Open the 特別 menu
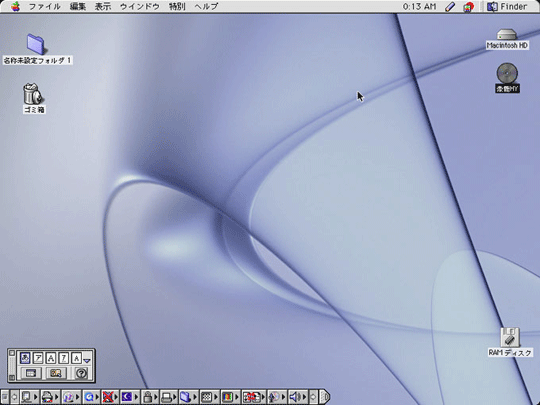 [x=177, y=6]
